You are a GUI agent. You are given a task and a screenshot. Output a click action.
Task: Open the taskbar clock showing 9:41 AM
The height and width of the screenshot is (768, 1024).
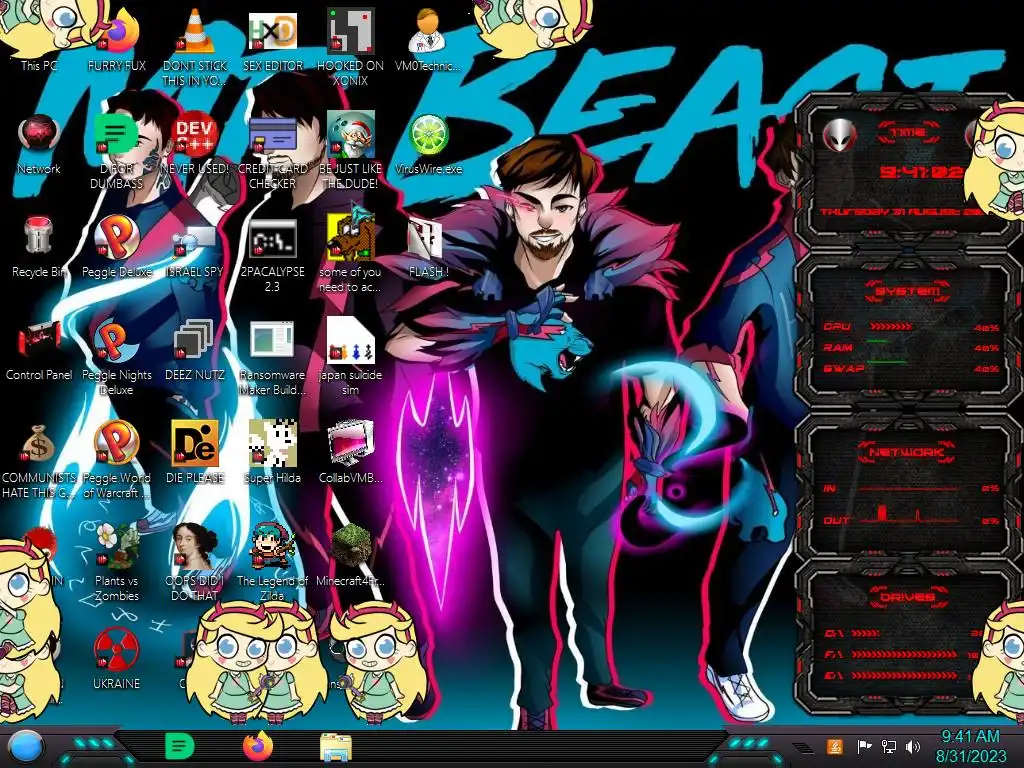click(970, 746)
